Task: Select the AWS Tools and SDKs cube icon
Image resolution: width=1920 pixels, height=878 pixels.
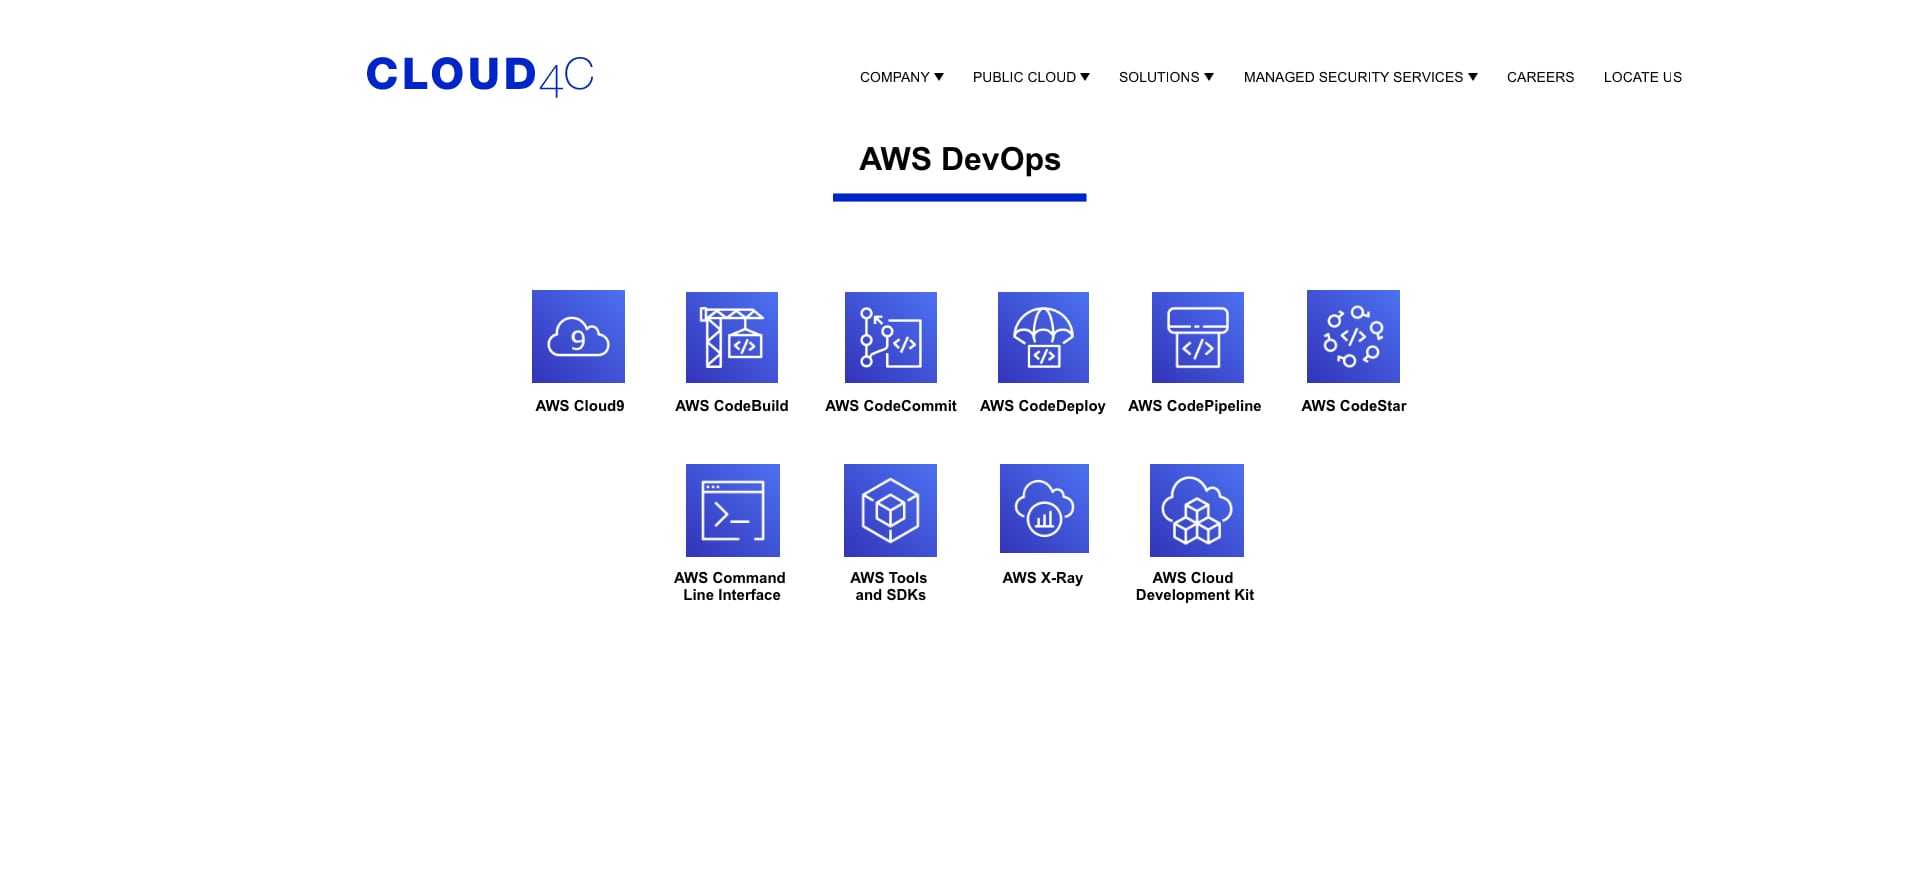Action: point(890,510)
